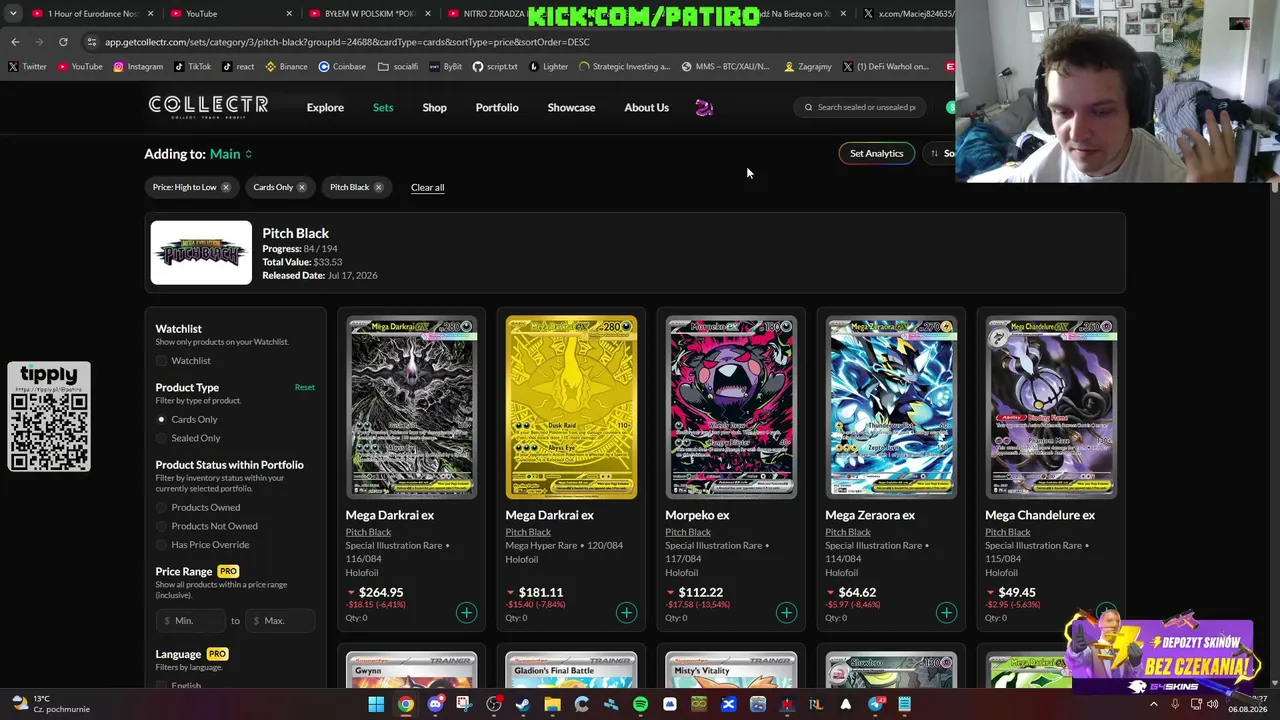Open Steam from the taskbar

523,704
